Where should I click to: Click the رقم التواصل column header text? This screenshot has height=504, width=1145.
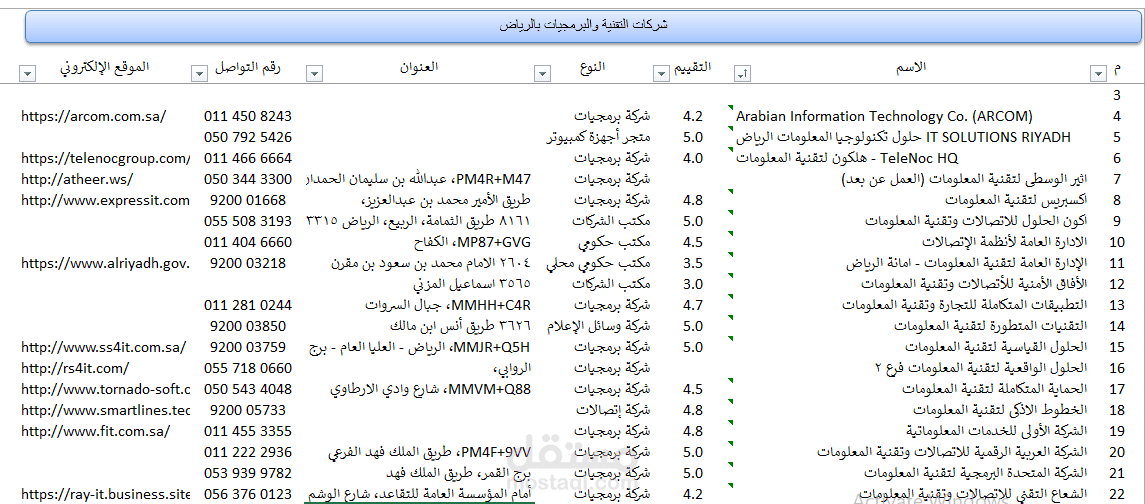[248, 67]
